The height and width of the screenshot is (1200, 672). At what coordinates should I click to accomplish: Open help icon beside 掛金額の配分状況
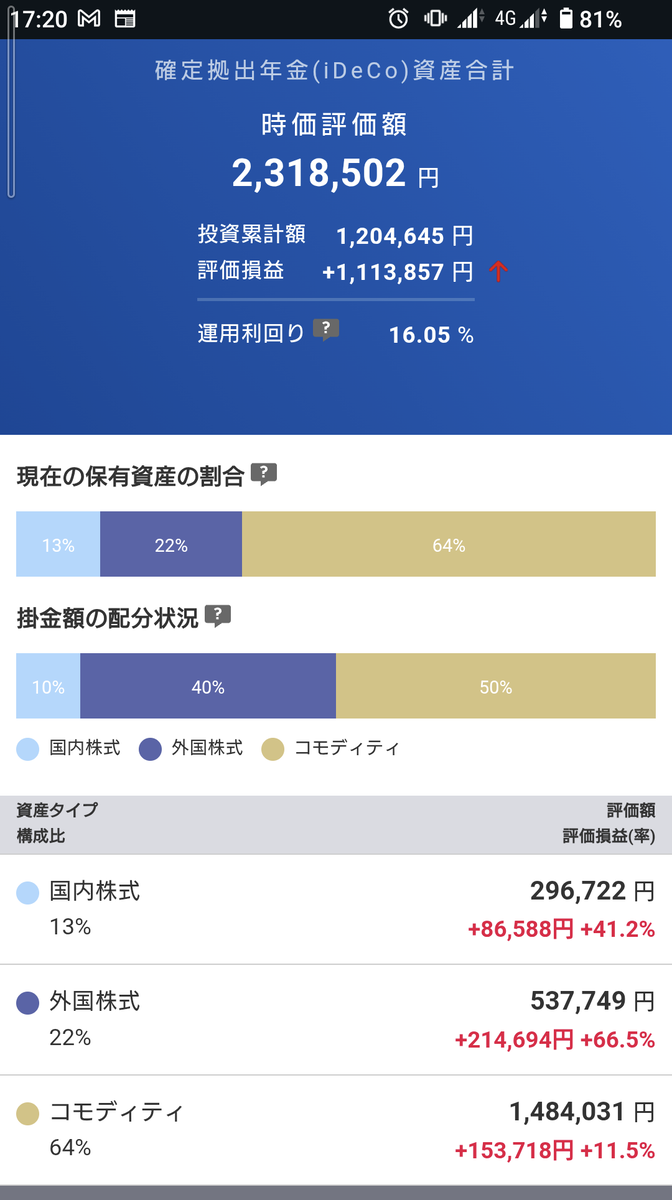pyautogui.click(x=218, y=616)
